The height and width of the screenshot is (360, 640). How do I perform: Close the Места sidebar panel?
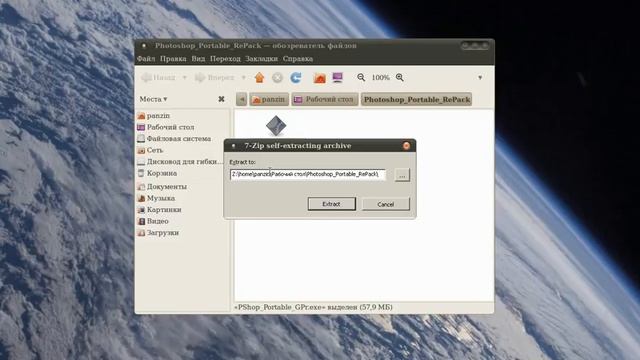pyautogui.click(x=221, y=99)
